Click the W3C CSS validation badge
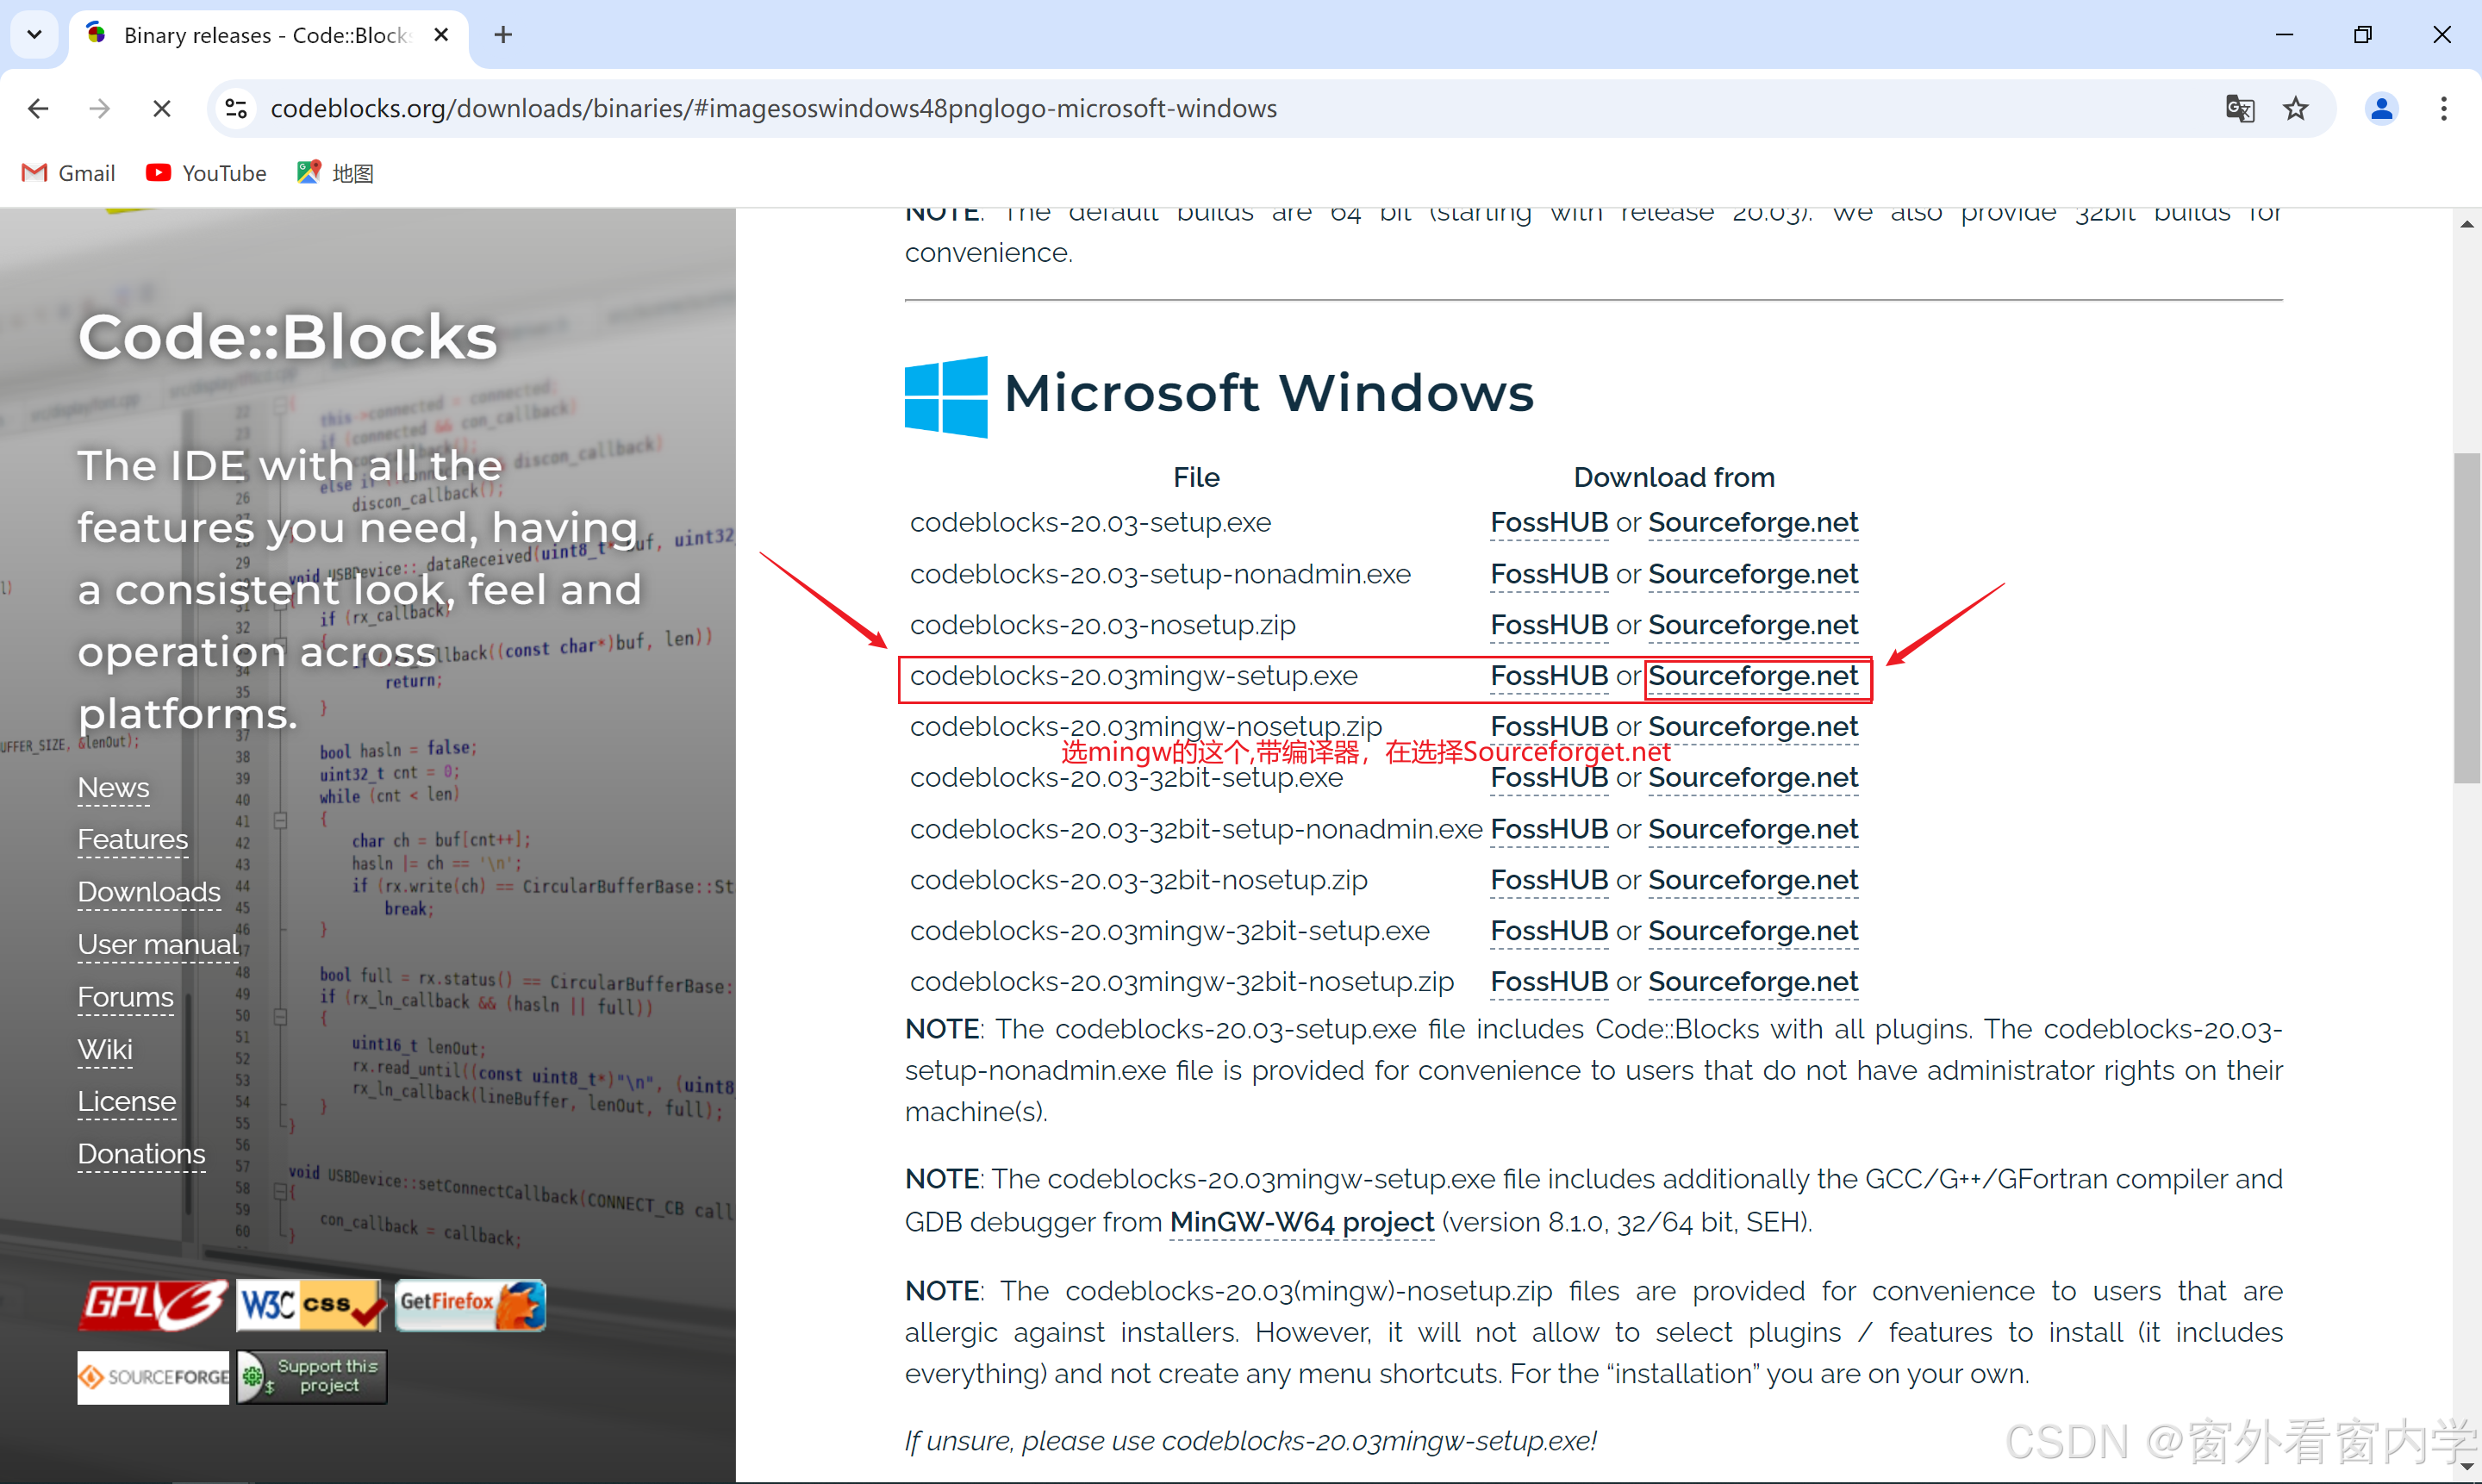The width and height of the screenshot is (2482, 1484). click(x=310, y=1305)
